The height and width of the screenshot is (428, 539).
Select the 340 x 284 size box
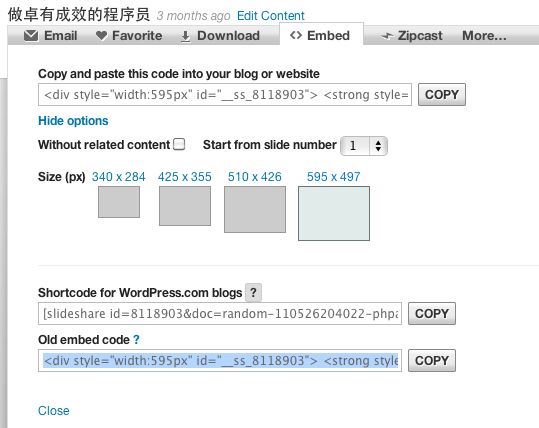coord(119,202)
